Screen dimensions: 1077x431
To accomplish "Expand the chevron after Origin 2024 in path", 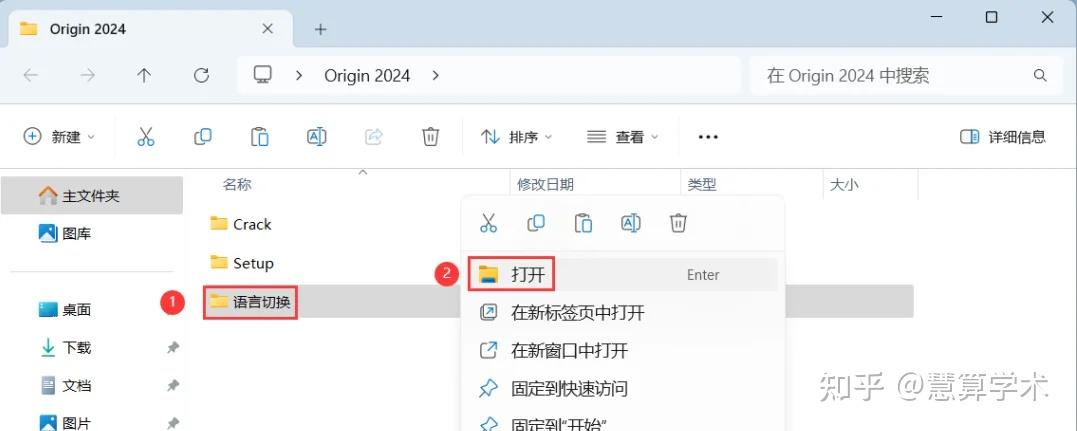I will 435,76.
